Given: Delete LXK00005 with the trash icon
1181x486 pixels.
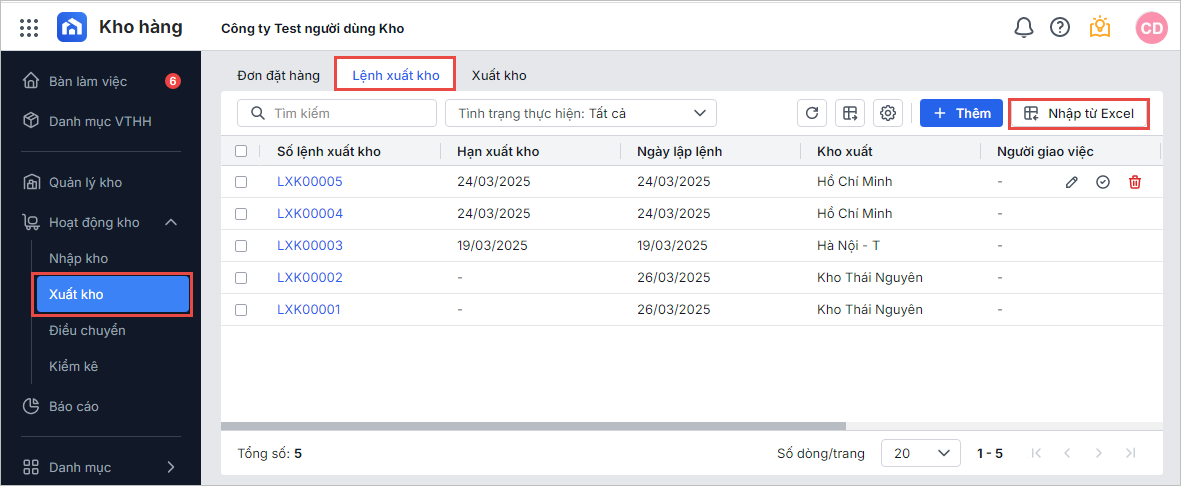Looking at the screenshot, I should [1134, 182].
